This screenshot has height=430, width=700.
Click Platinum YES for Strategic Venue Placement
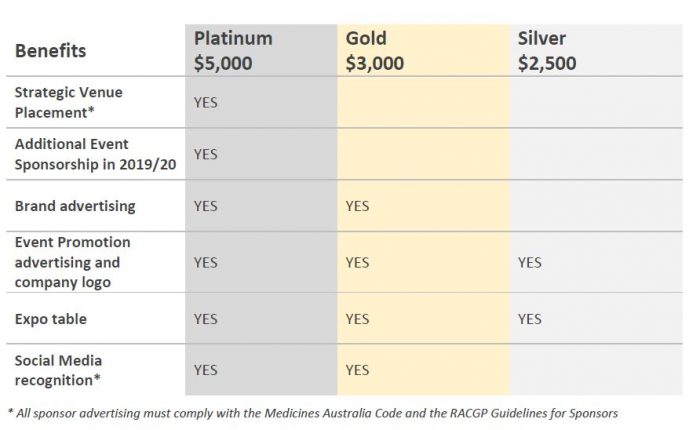tap(205, 102)
